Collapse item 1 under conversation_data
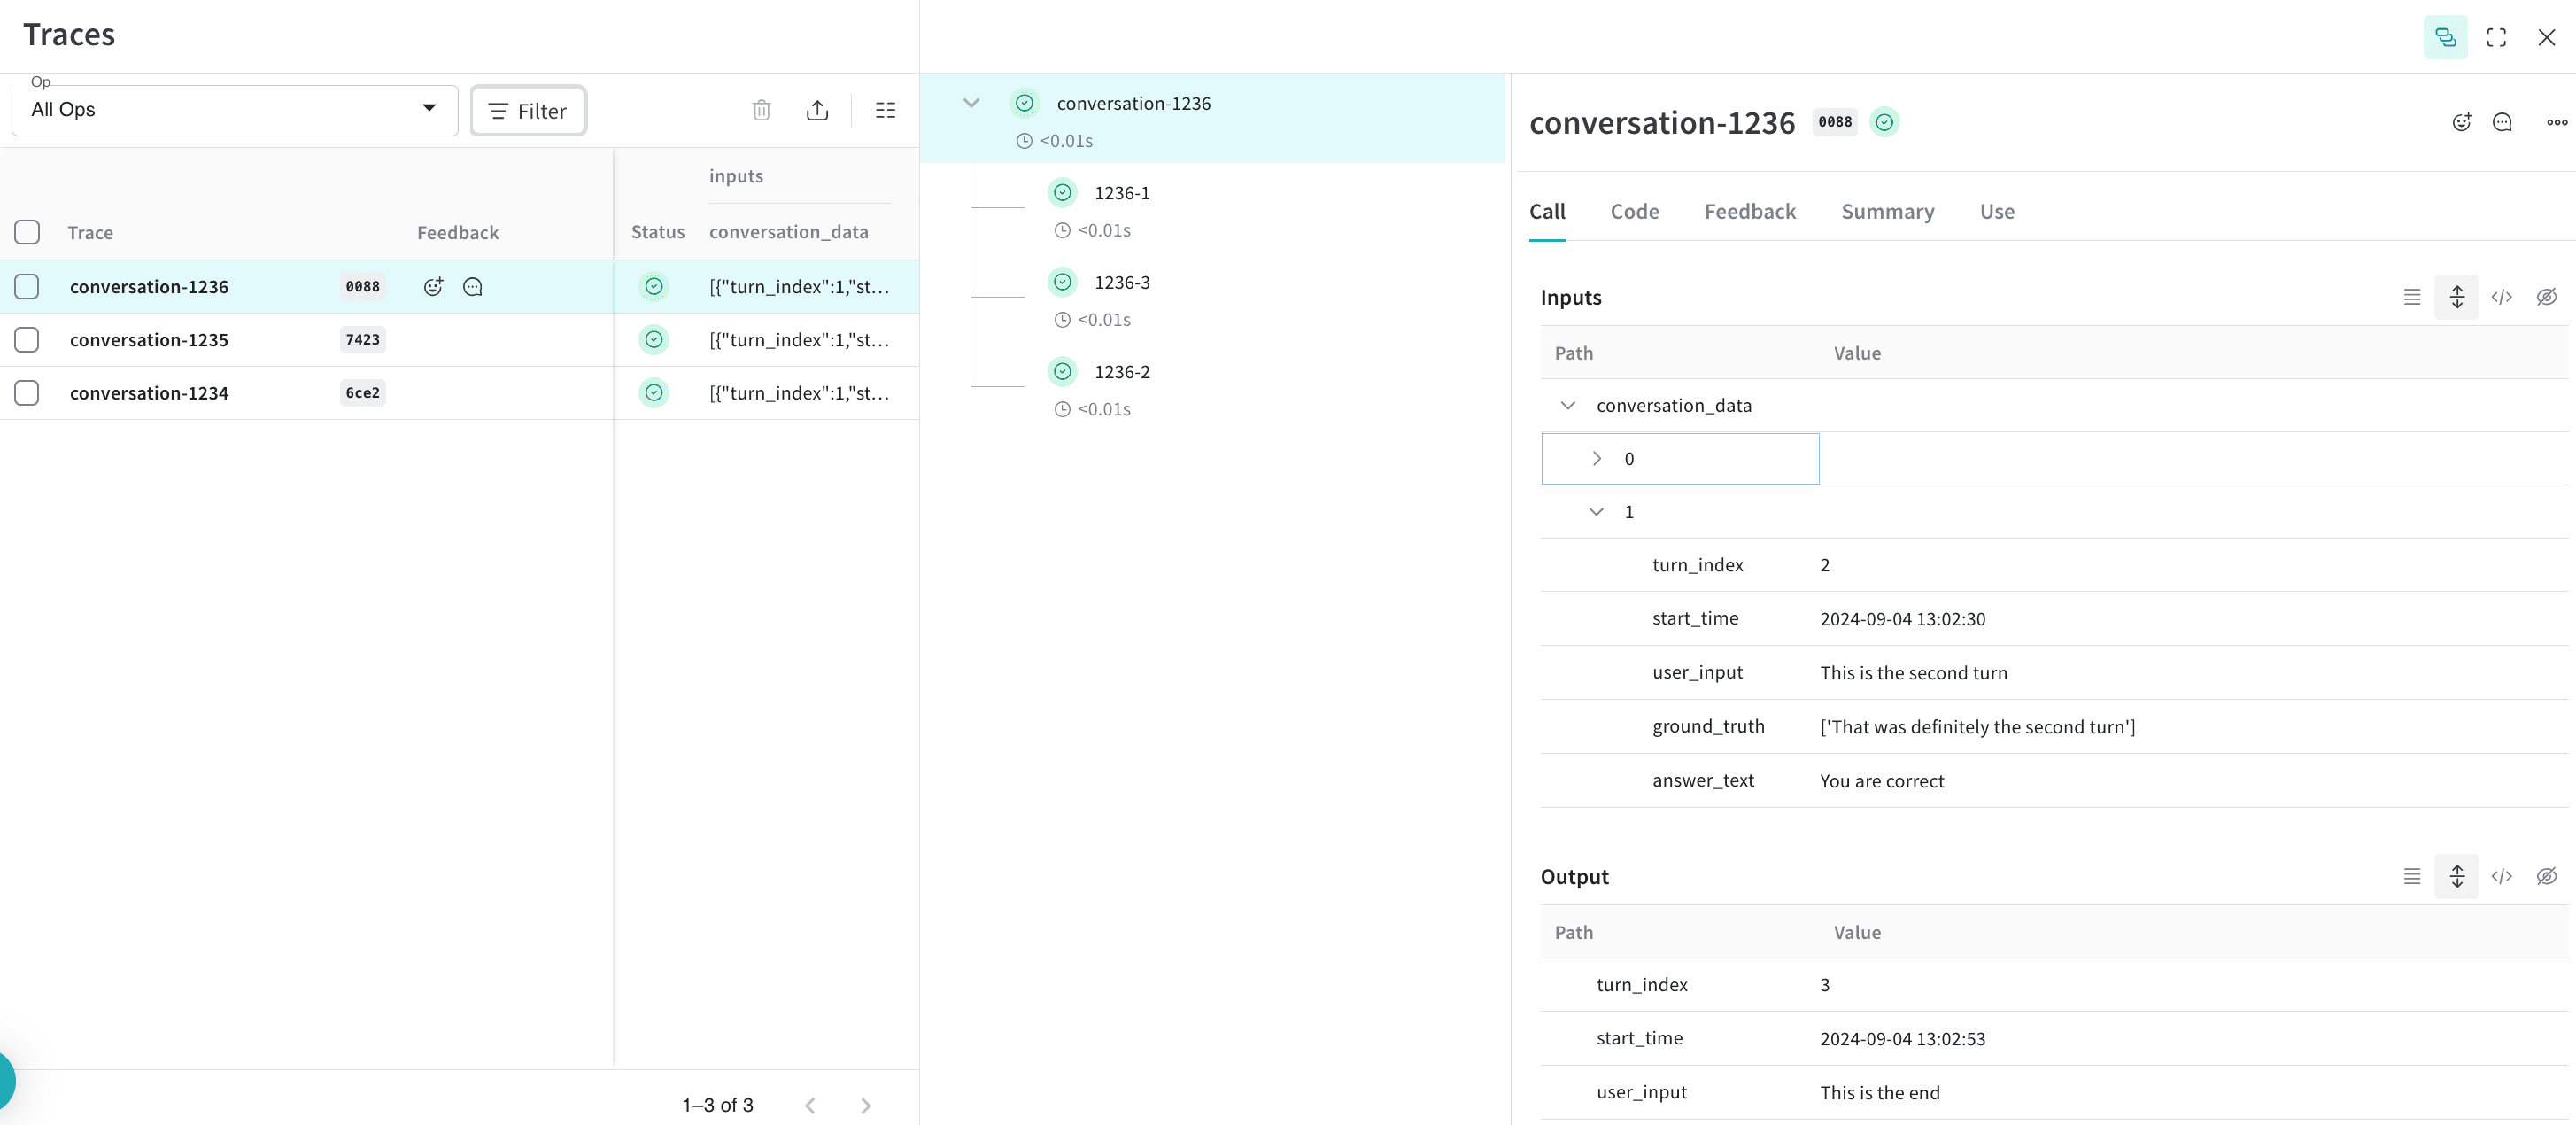The height and width of the screenshot is (1125, 2576). [1596, 512]
